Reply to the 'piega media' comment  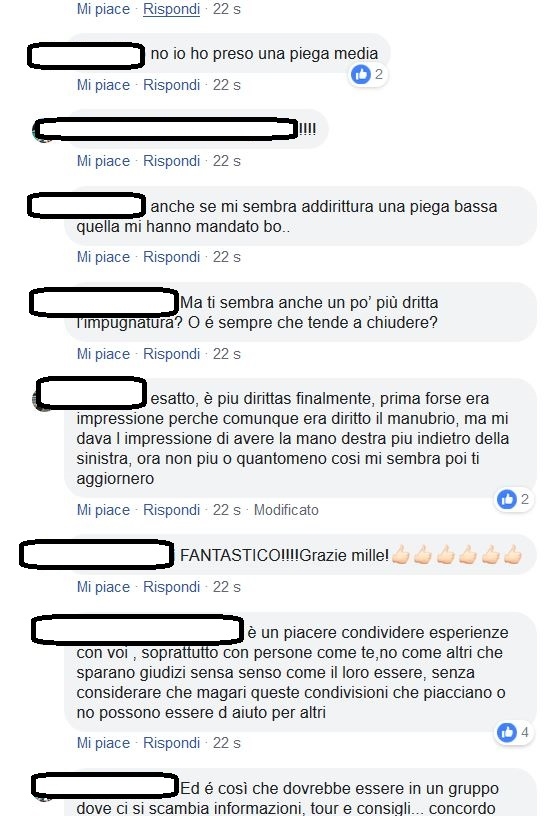click(171, 85)
